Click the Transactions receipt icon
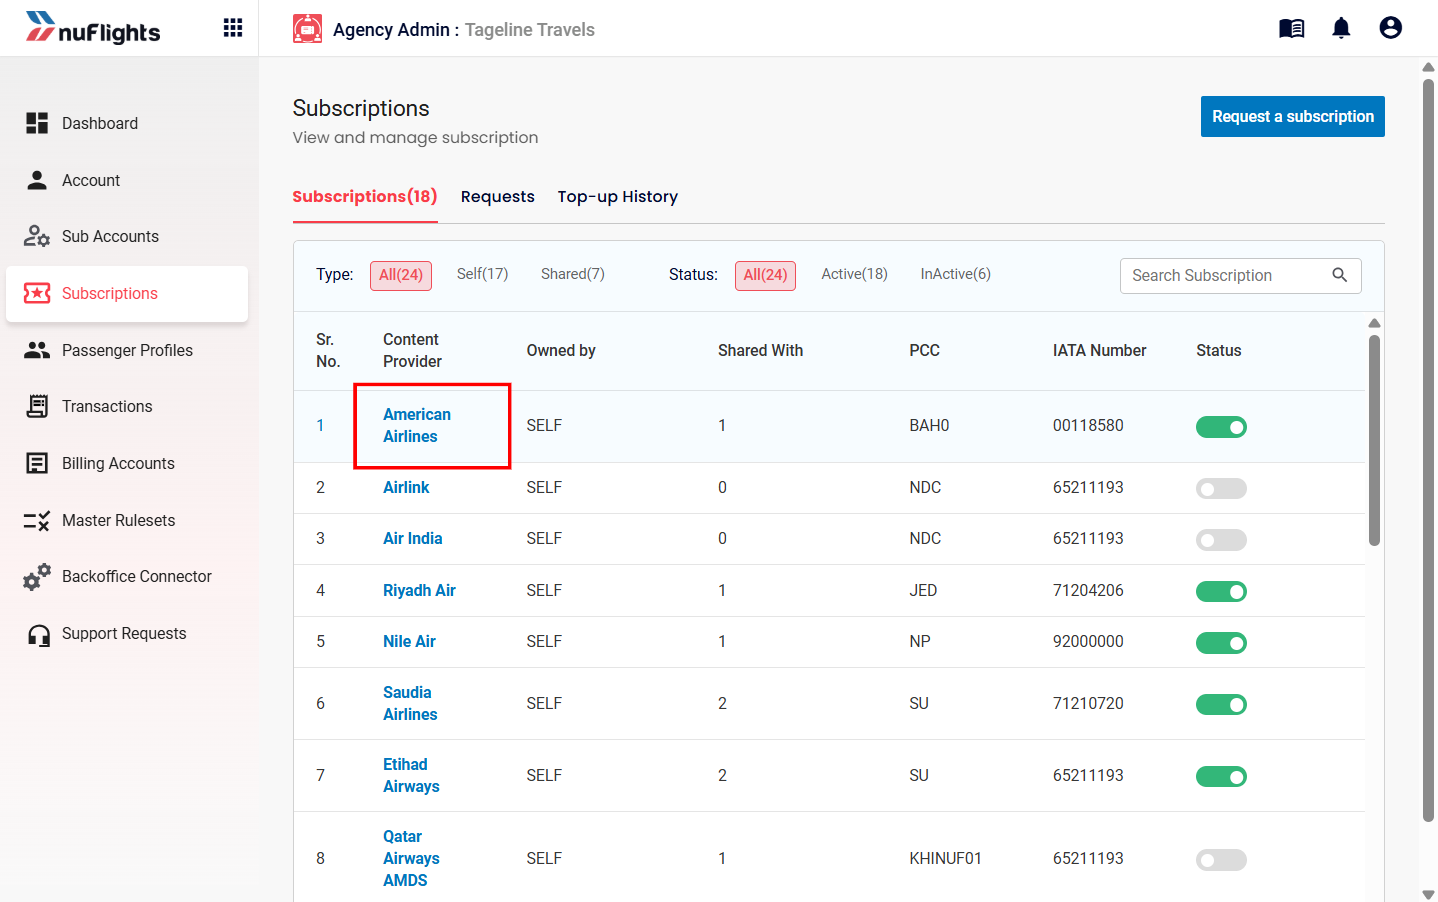This screenshot has width=1438, height=902. 37,406
